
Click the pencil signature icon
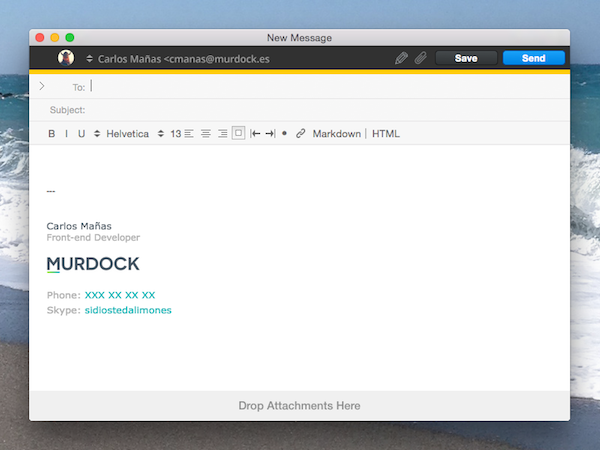coord(401,58)
